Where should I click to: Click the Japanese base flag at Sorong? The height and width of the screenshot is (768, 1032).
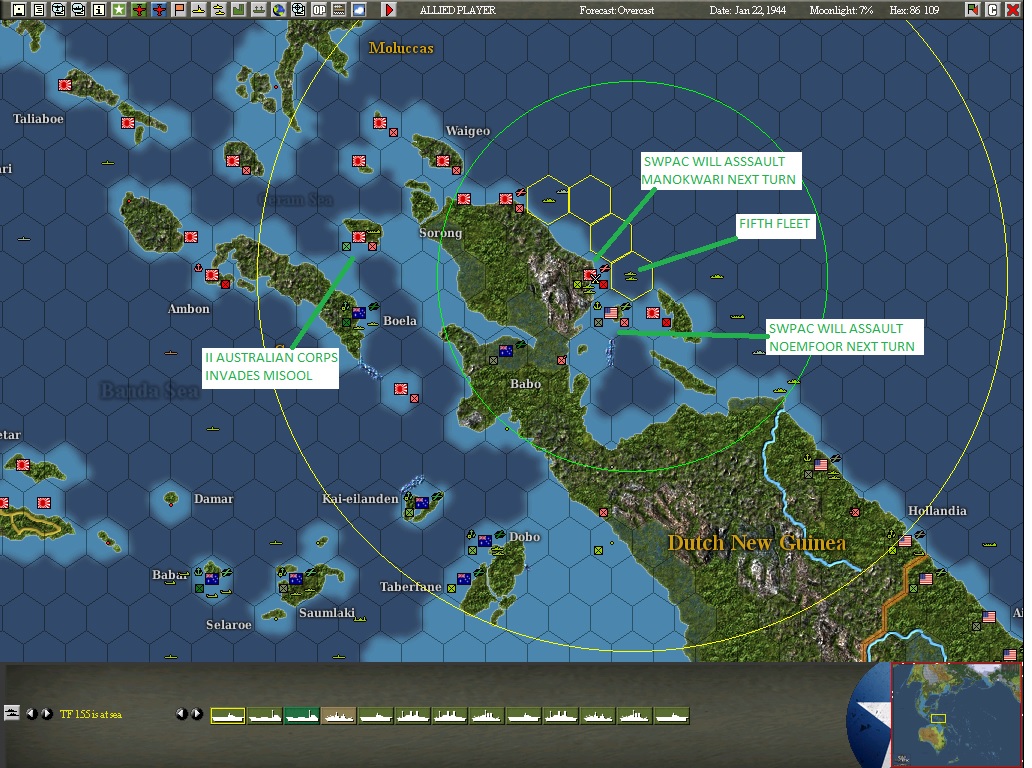click(x=463, y=200)
